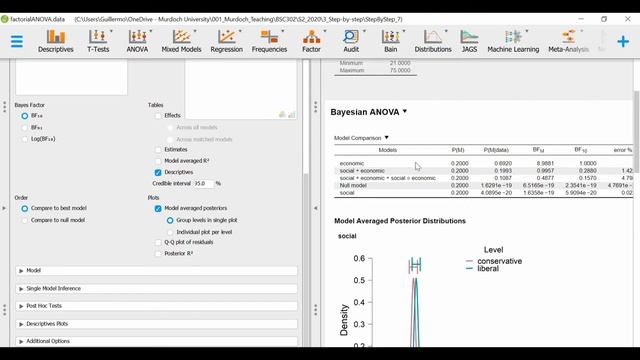Viewport: 640px width, 360px height.
Task: Expand the Single Model Inference section
Action: pyautogui.click(x=156, y=289)
